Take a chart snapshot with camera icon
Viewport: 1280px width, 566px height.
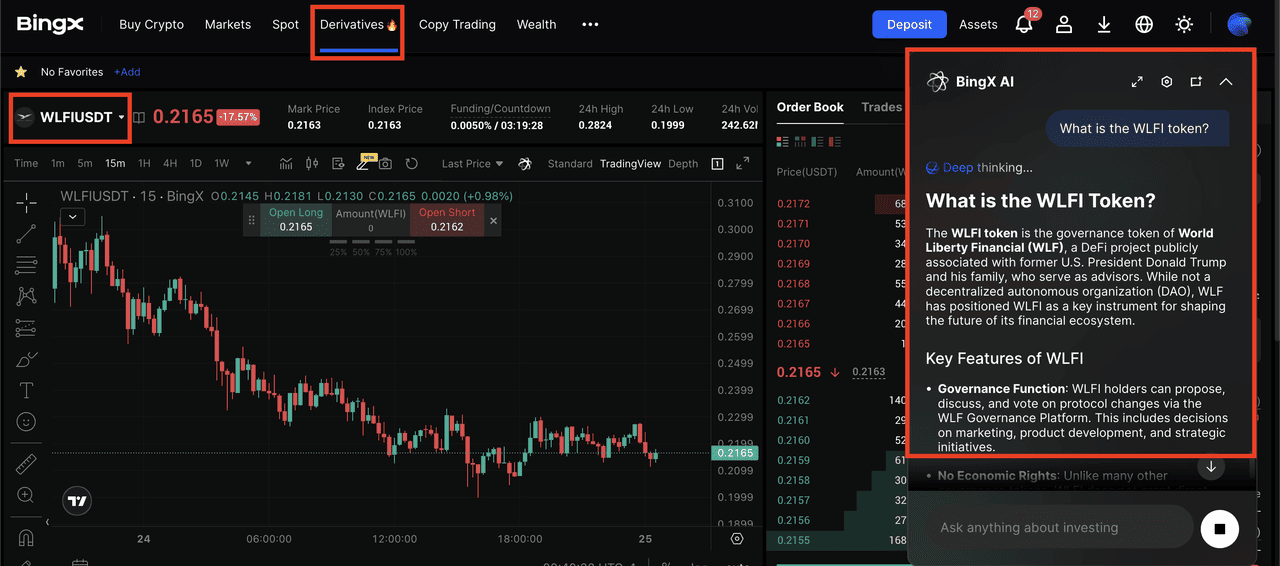(x=385, y=163)
